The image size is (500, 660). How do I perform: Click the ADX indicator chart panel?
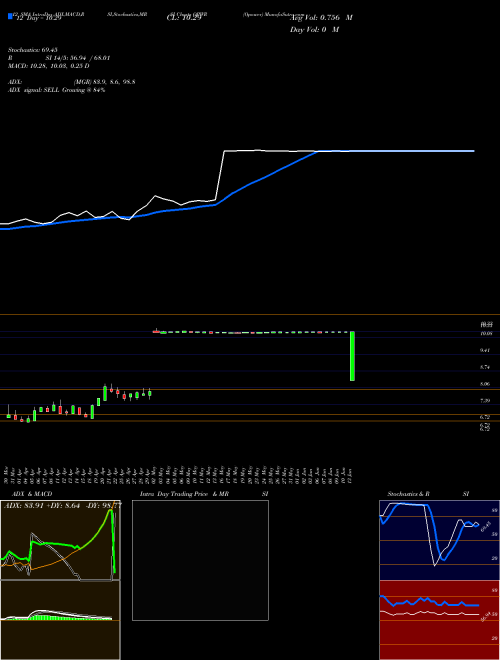(60, 540)
